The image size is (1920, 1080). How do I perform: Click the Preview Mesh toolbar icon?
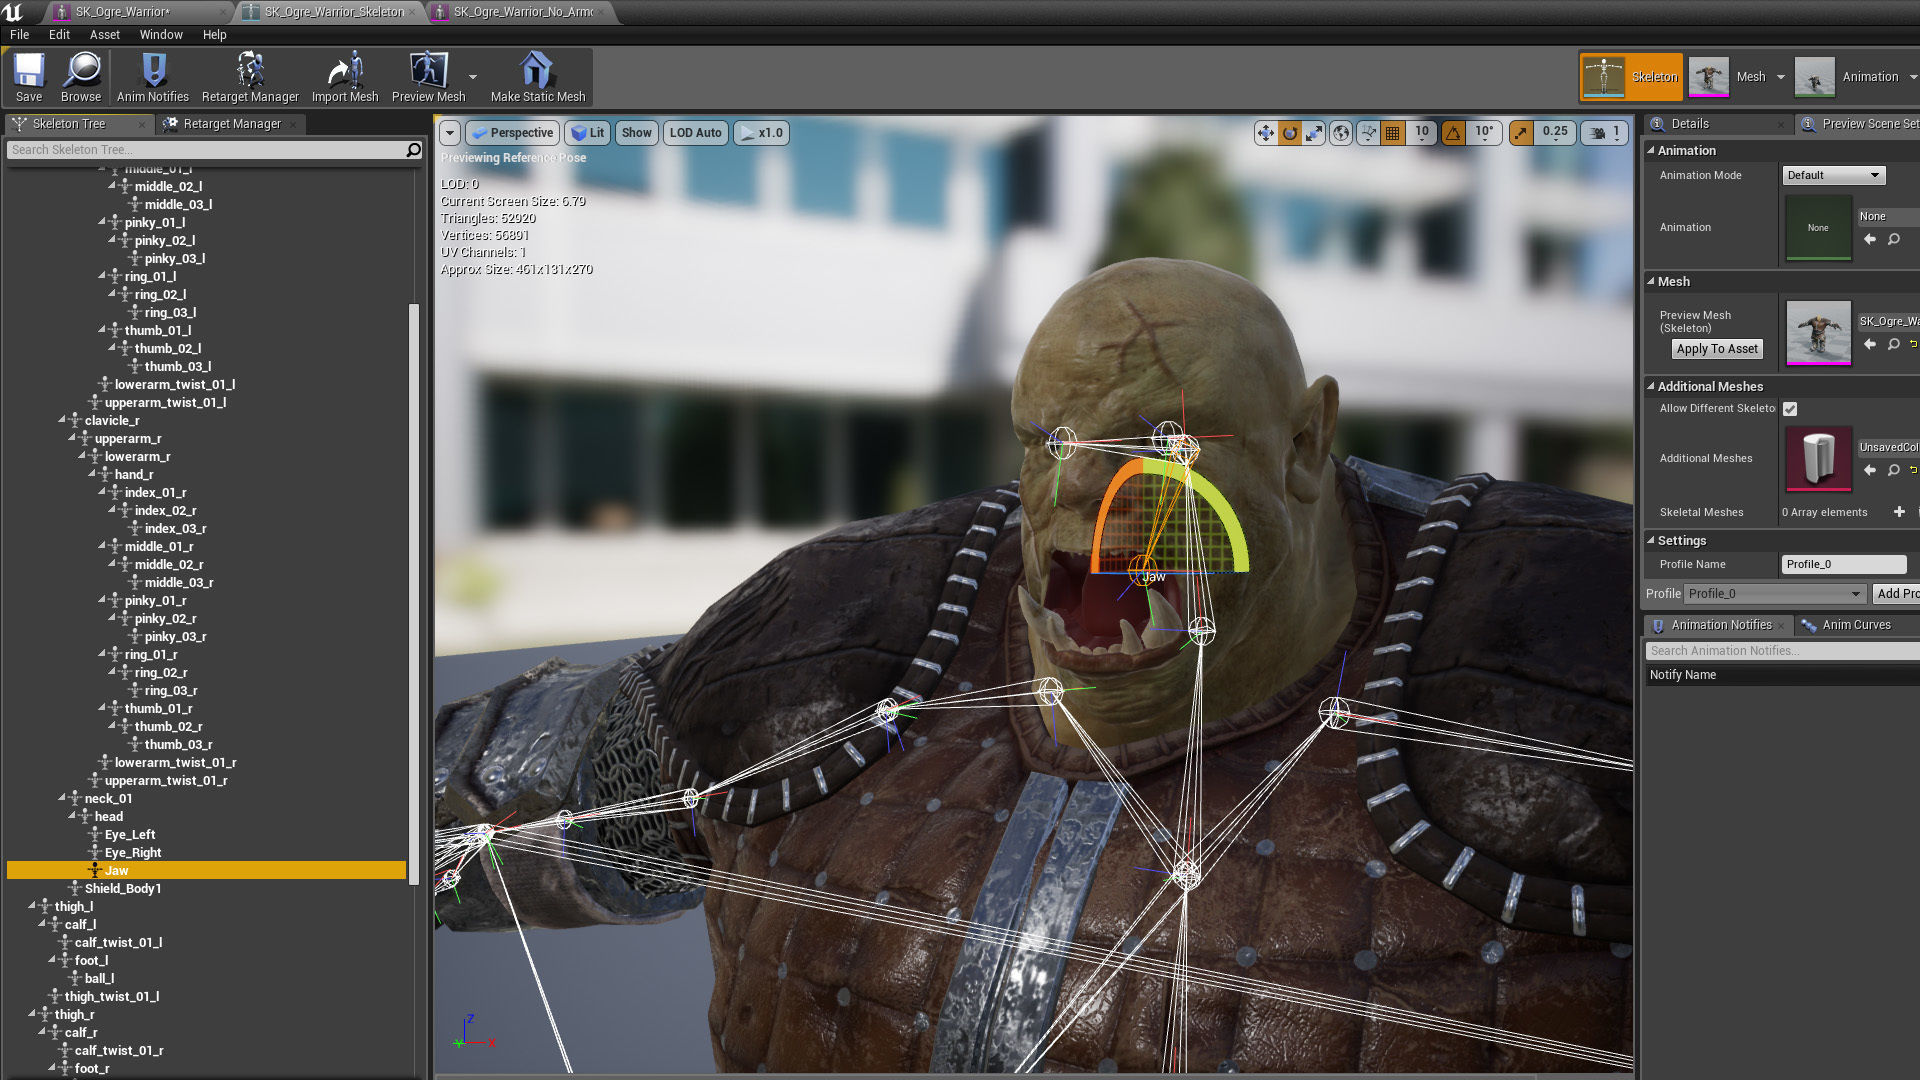coord(429,77)
